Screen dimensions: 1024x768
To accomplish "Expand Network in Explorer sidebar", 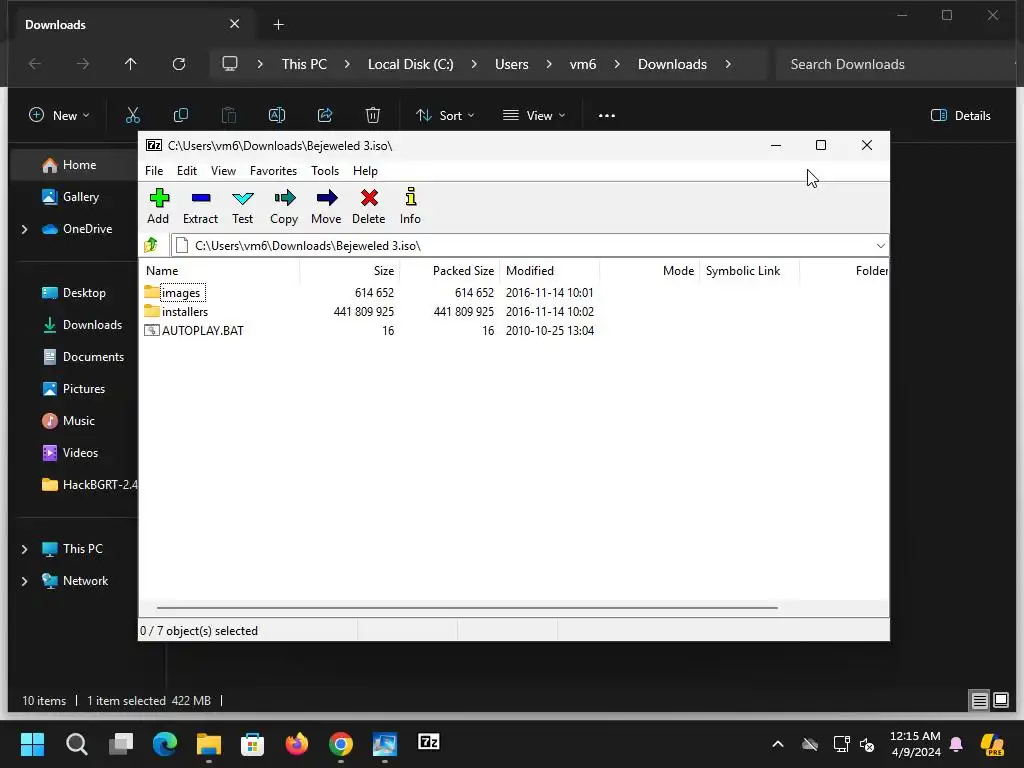I will pos(24,581).
